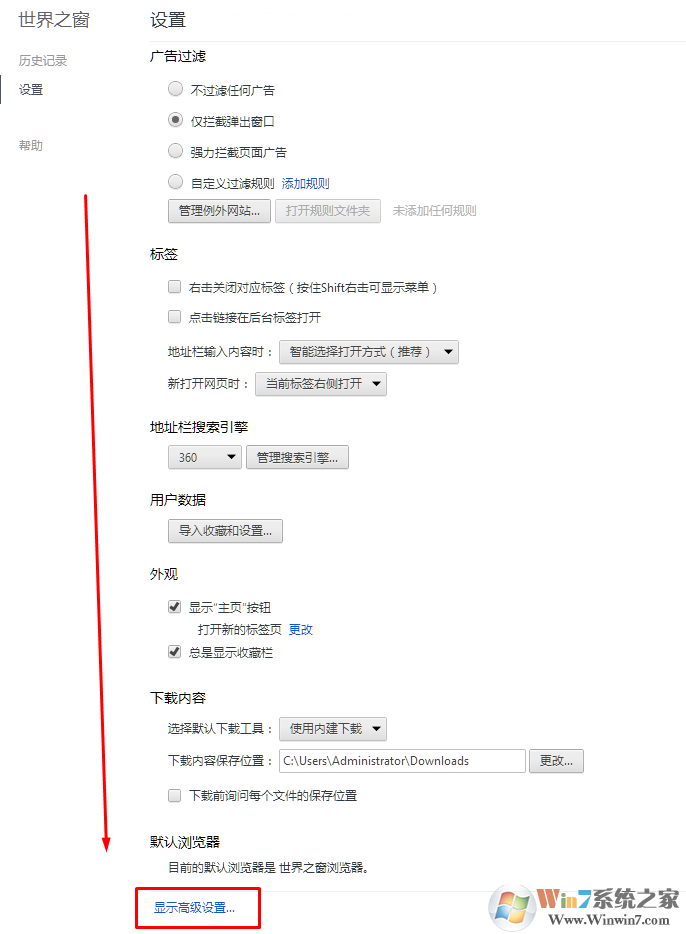The width and height of the screenshot is (686, 934).
Task: Open 选择默认下载工具 dropdown 使用内建下载
Action: (x=333, y=728)
